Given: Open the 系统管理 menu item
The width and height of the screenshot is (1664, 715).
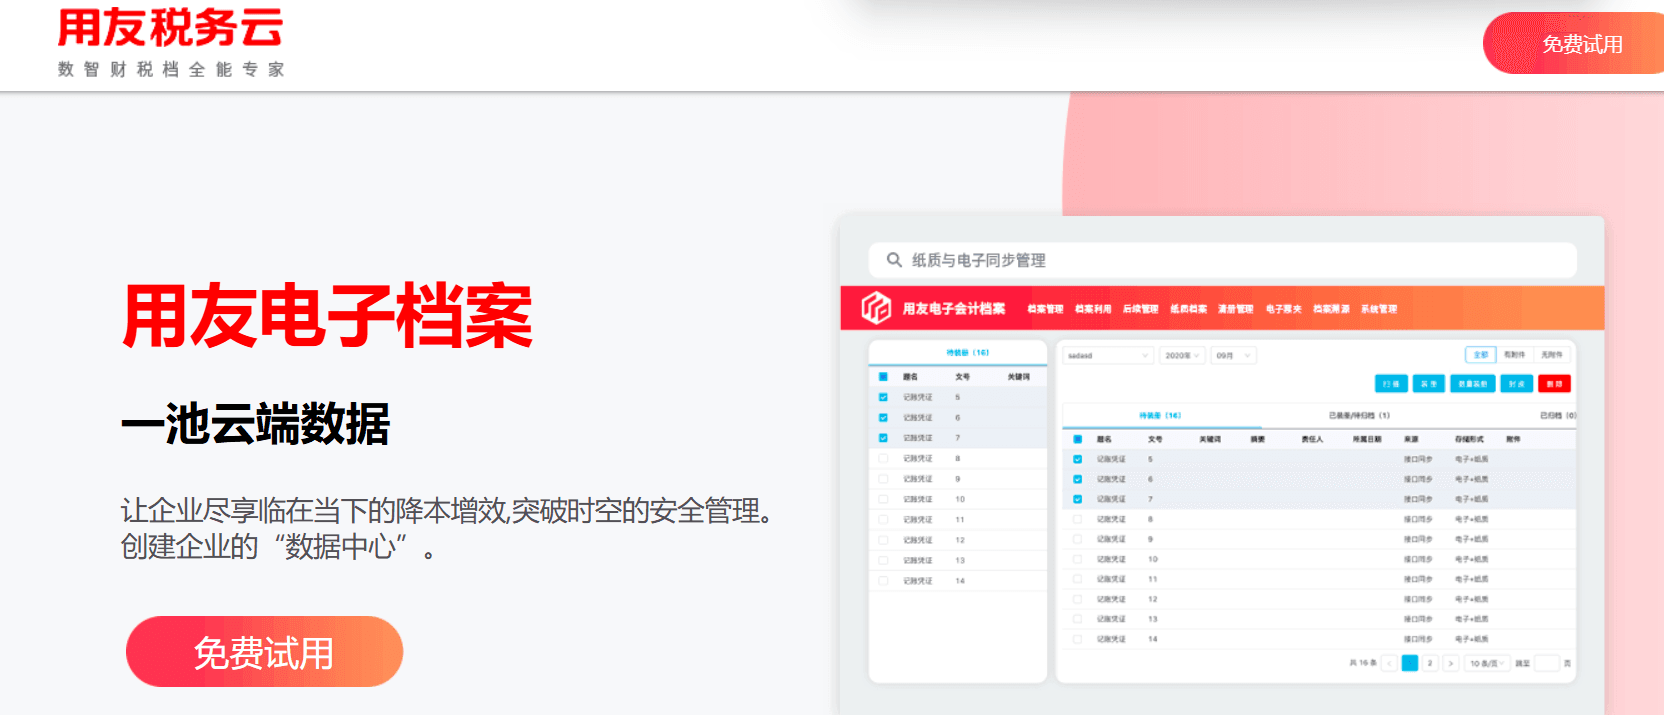Looking at the screenshot, I should pyautogui.click(x=1379, y=309).
